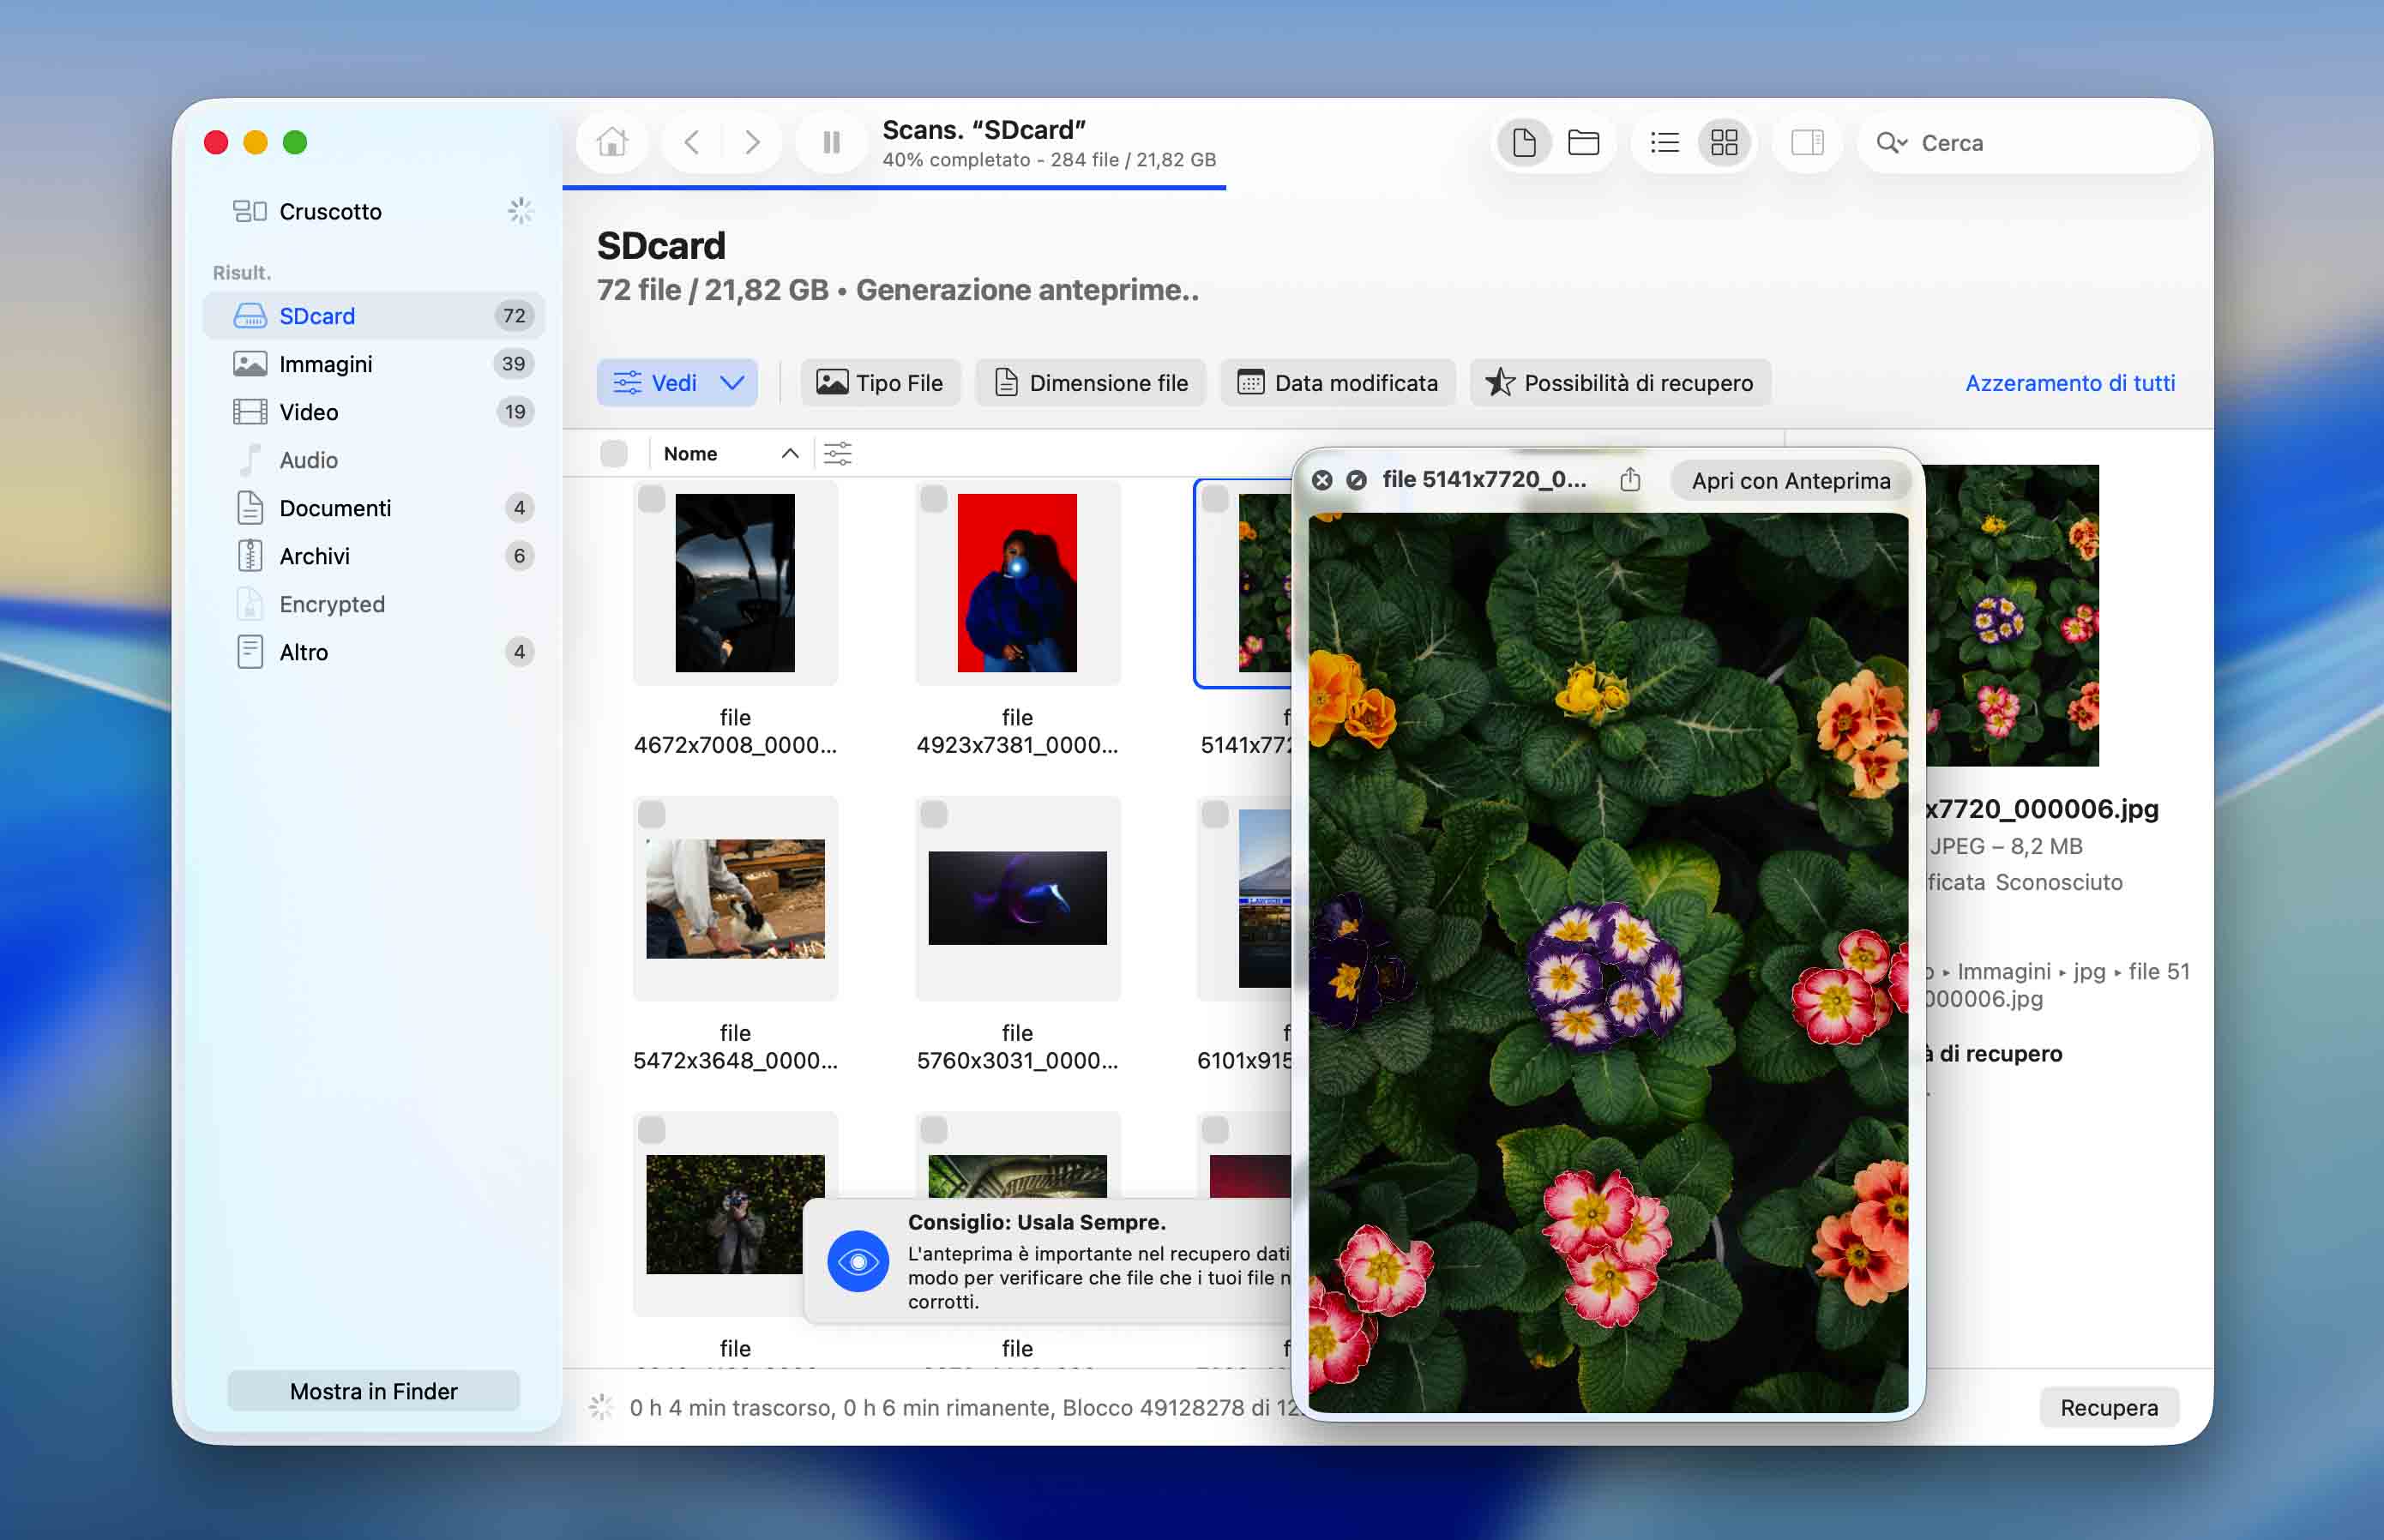Click the Recupera button
Screen dimensions: 2384x1540
[x=2109, y=1408]
